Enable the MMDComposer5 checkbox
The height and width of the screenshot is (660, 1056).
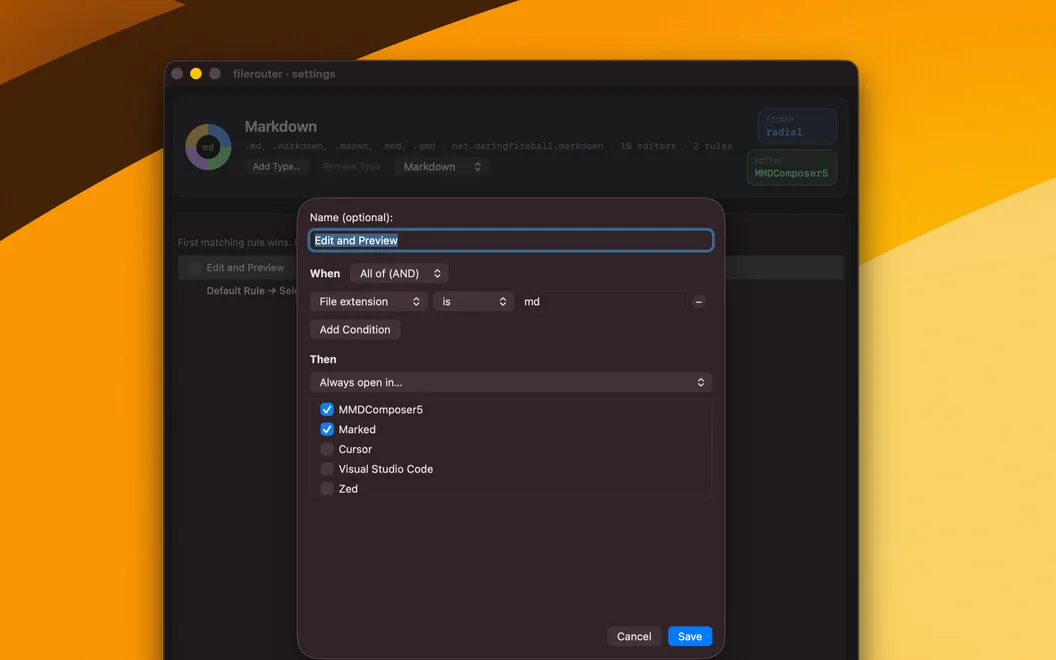click(327, 409)
